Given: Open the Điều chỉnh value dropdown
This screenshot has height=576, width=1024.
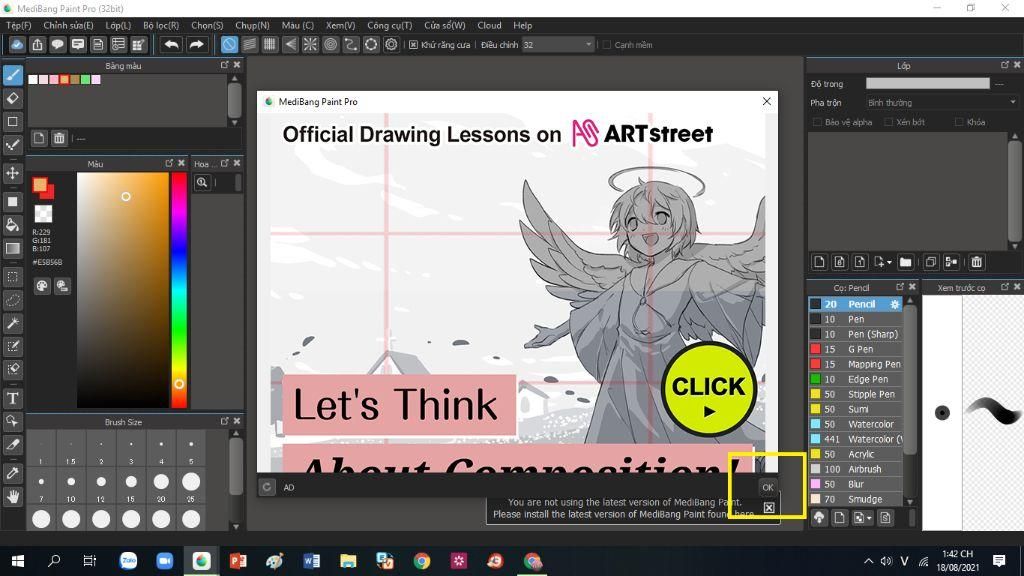Looking at the screenshot, I should (x=558, y=44).
